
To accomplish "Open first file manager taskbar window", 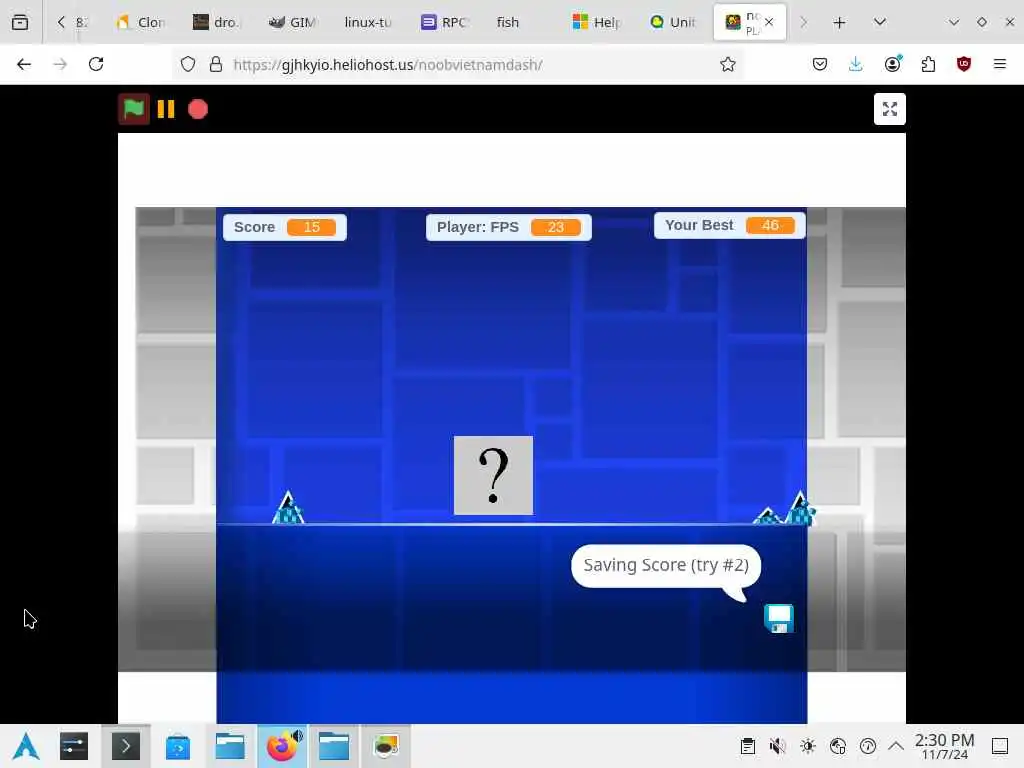I will (x=230, y=746).
